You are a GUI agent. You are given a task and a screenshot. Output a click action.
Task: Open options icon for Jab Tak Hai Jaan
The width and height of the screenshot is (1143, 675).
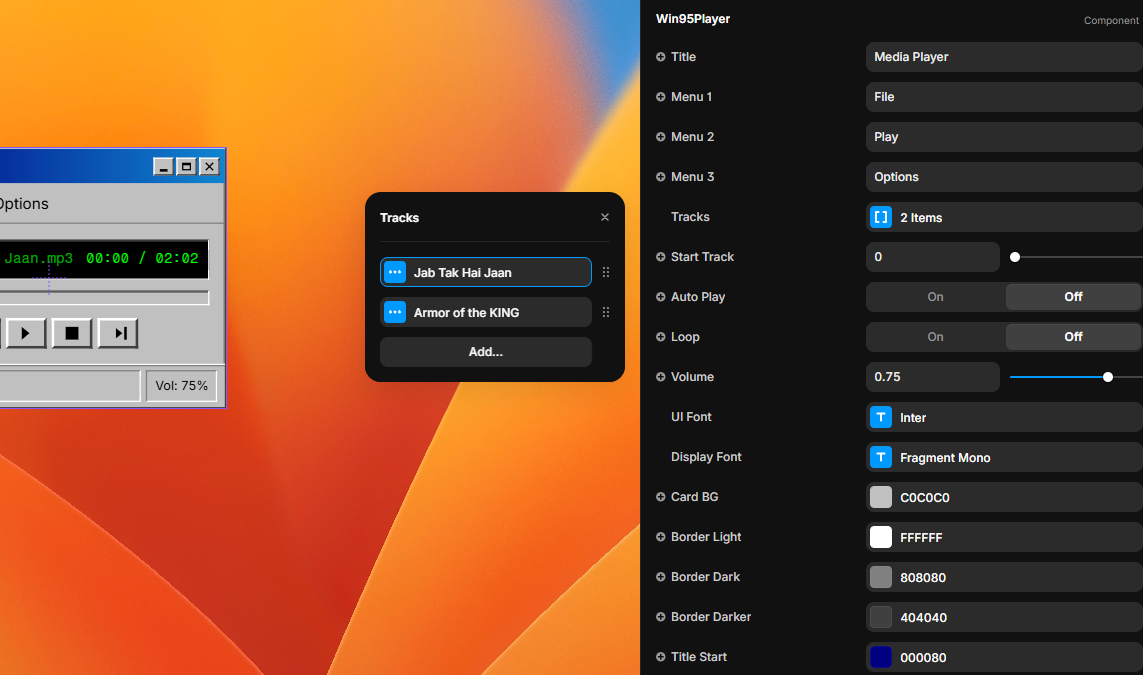[395, 272]
